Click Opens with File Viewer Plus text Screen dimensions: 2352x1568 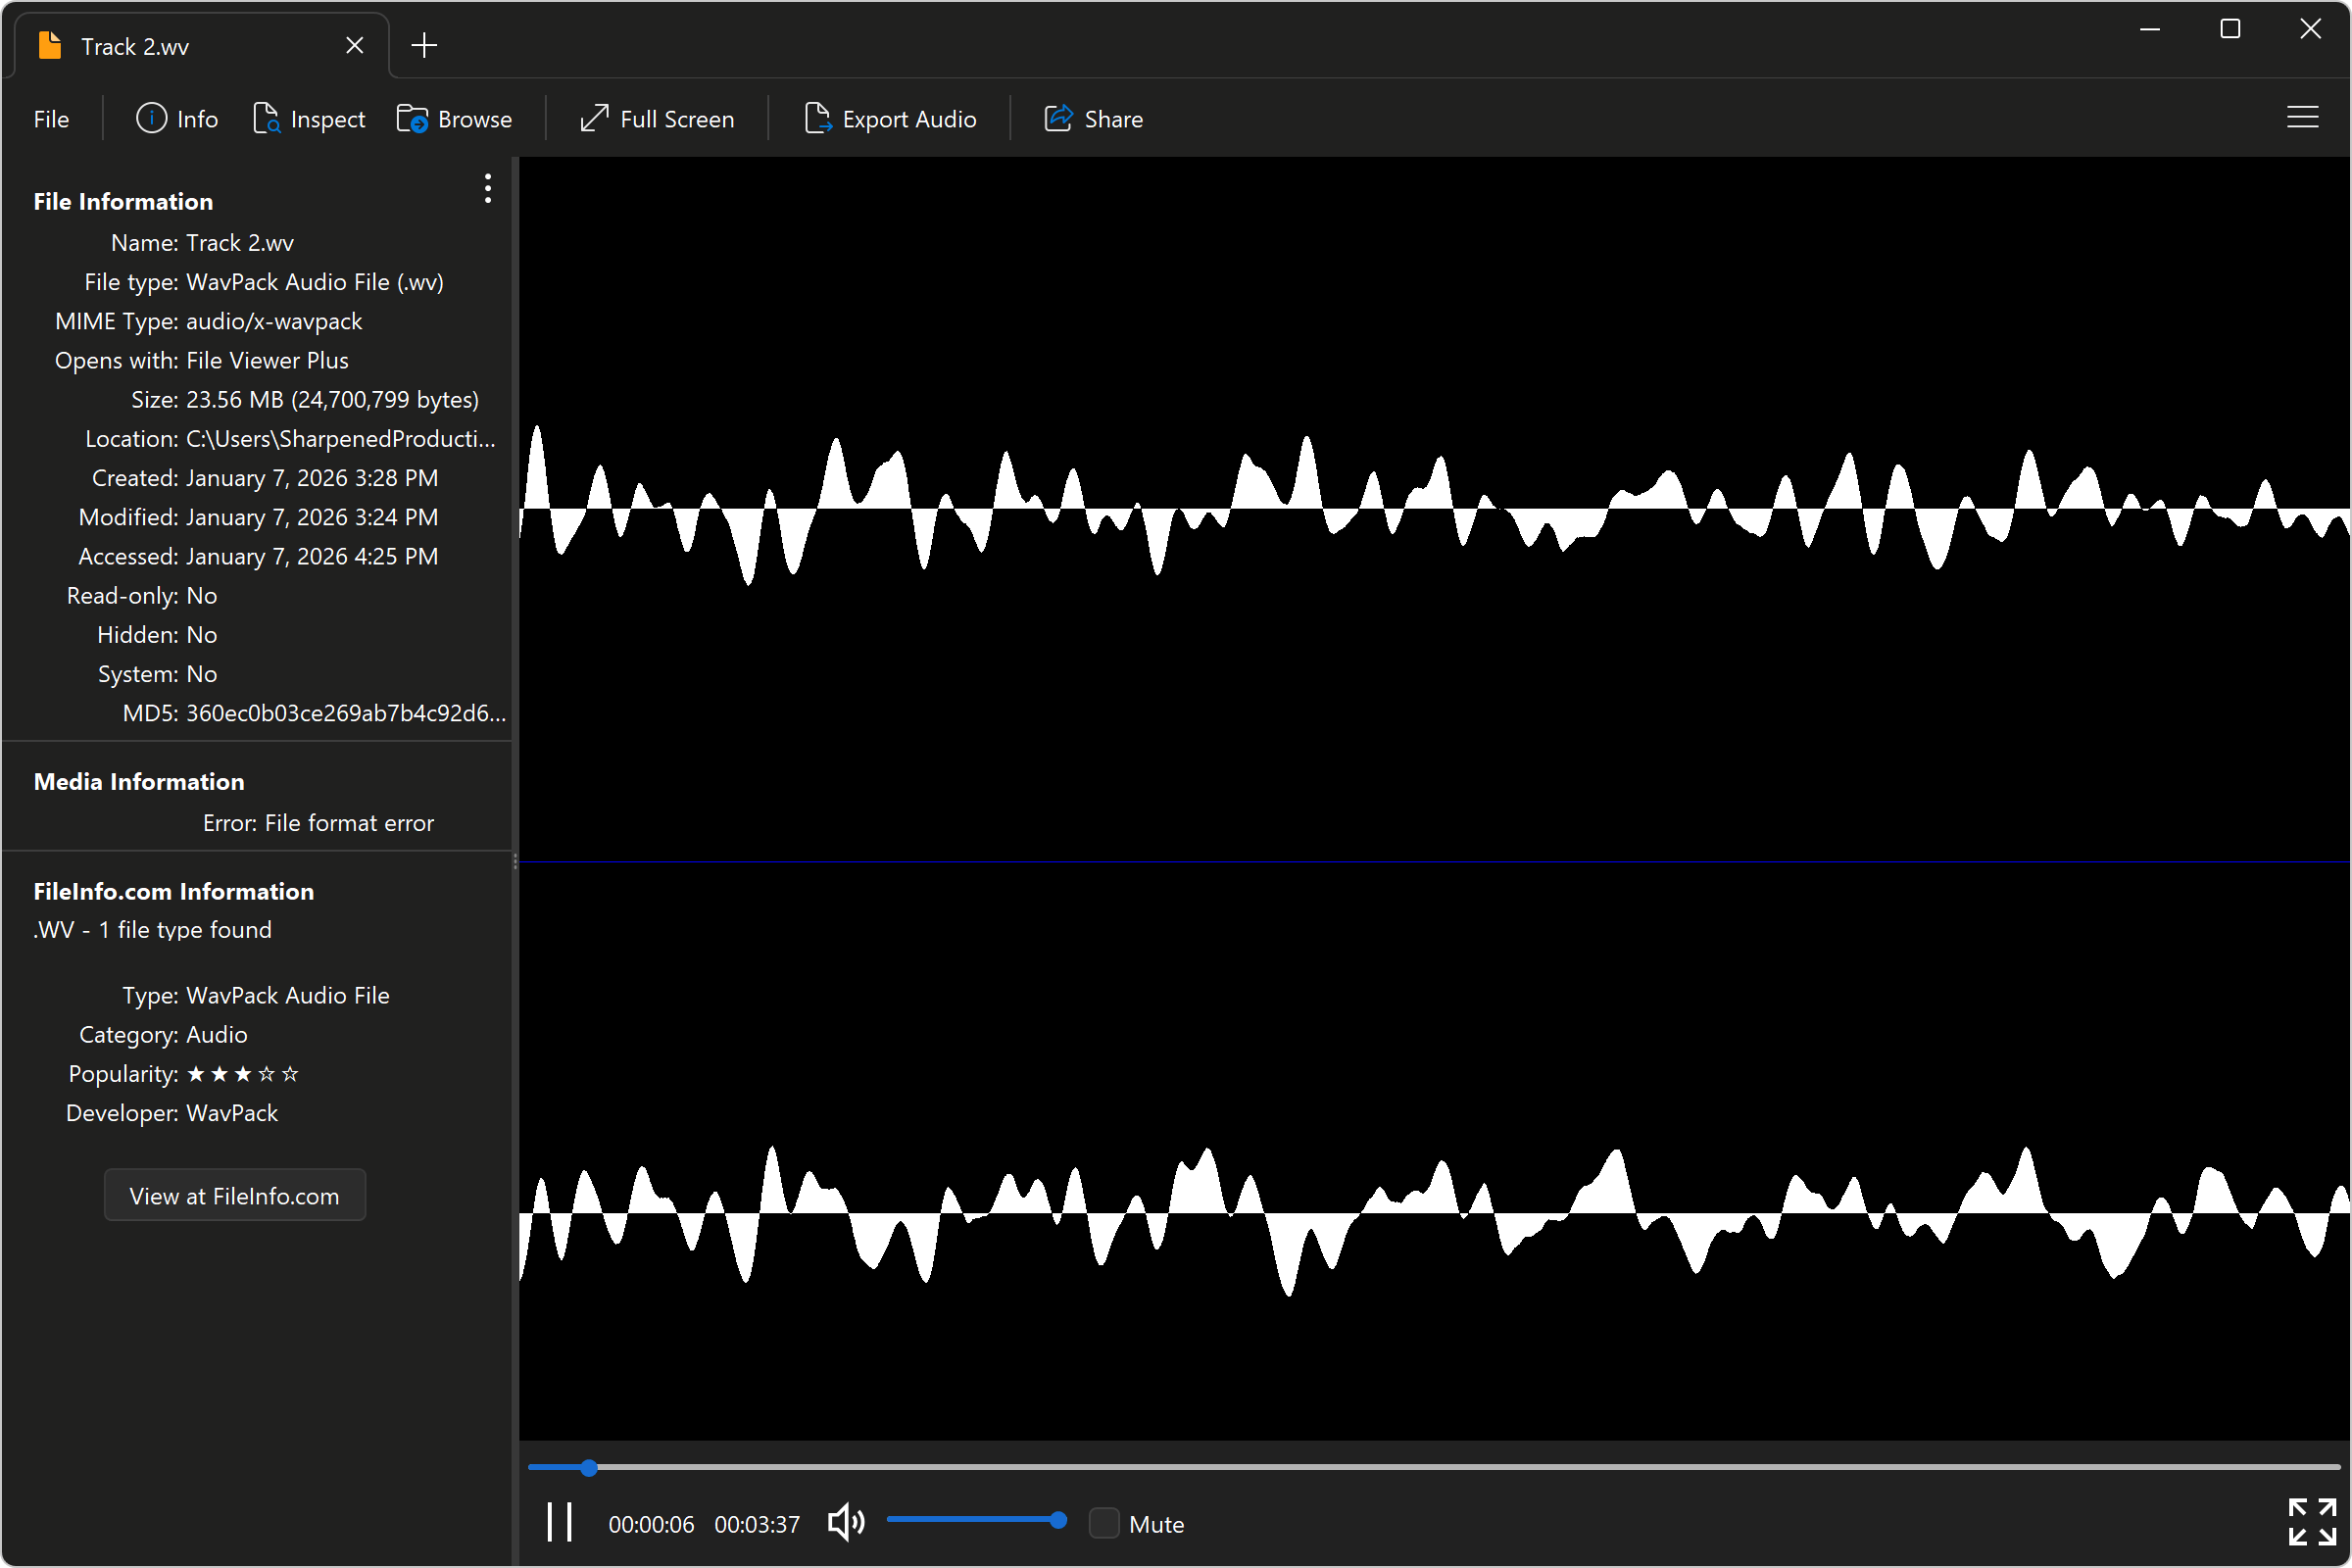(x=267, y=360)
